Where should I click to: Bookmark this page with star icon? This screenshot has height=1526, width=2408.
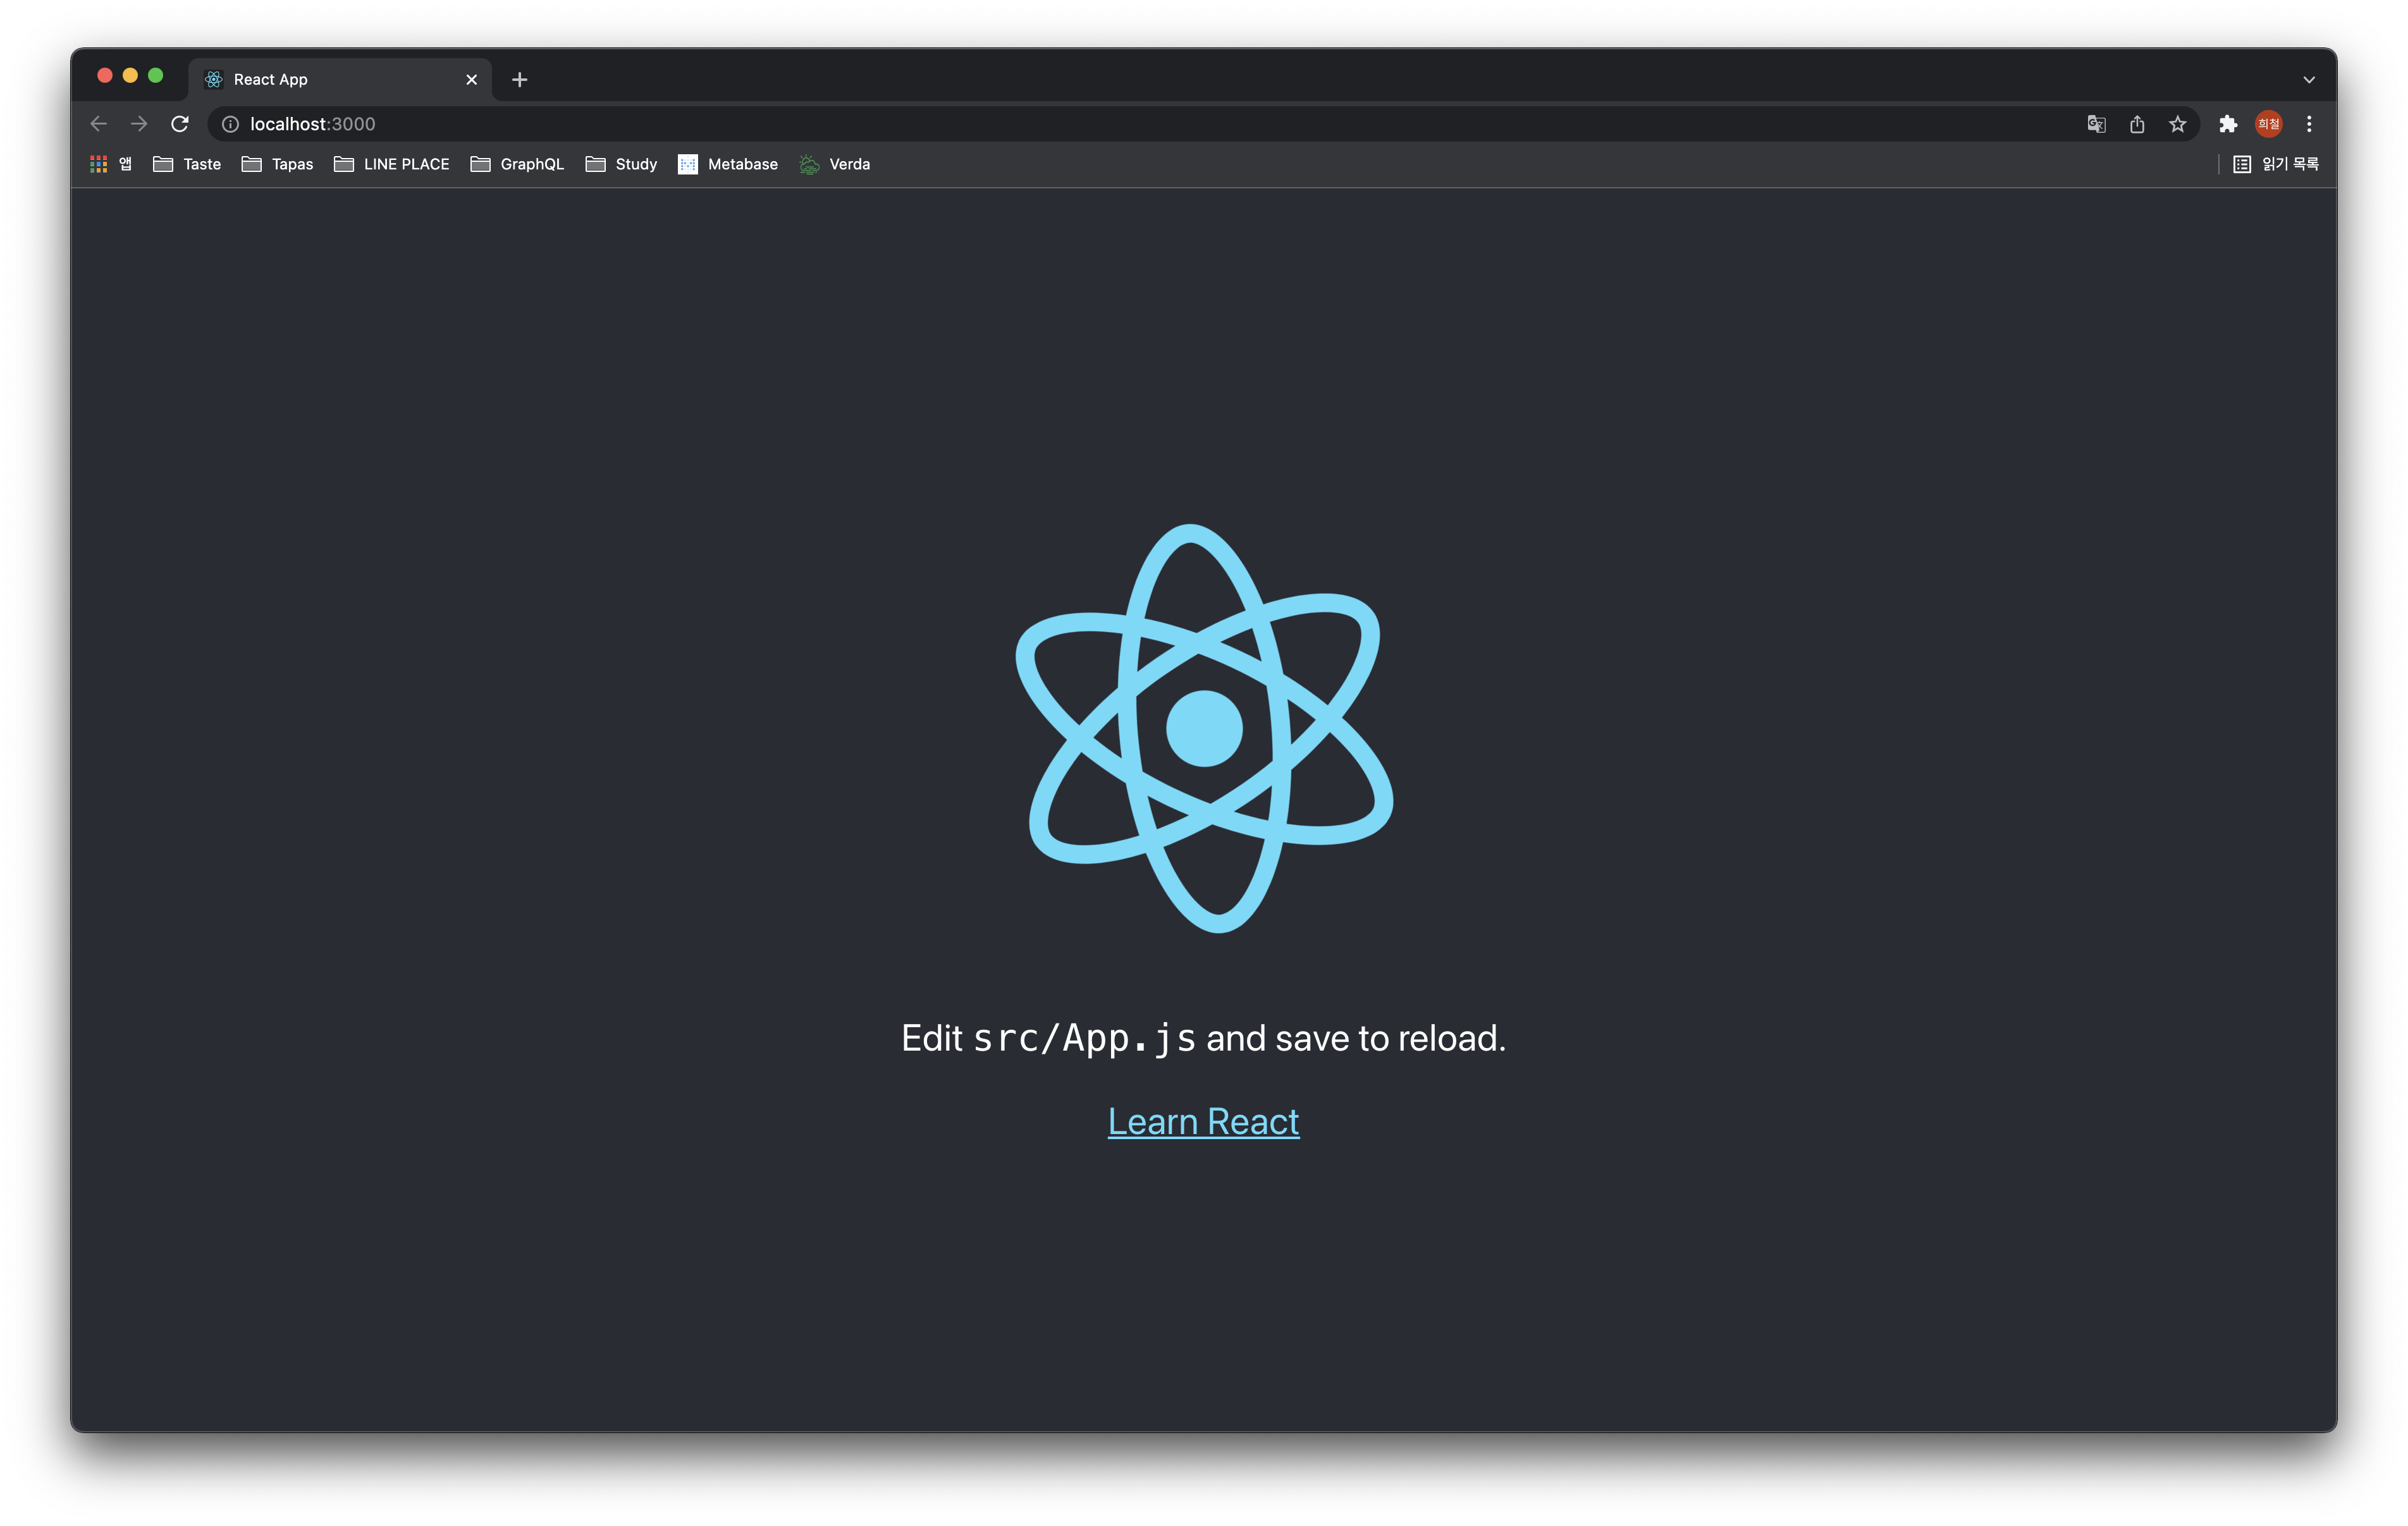[2177, 124]
